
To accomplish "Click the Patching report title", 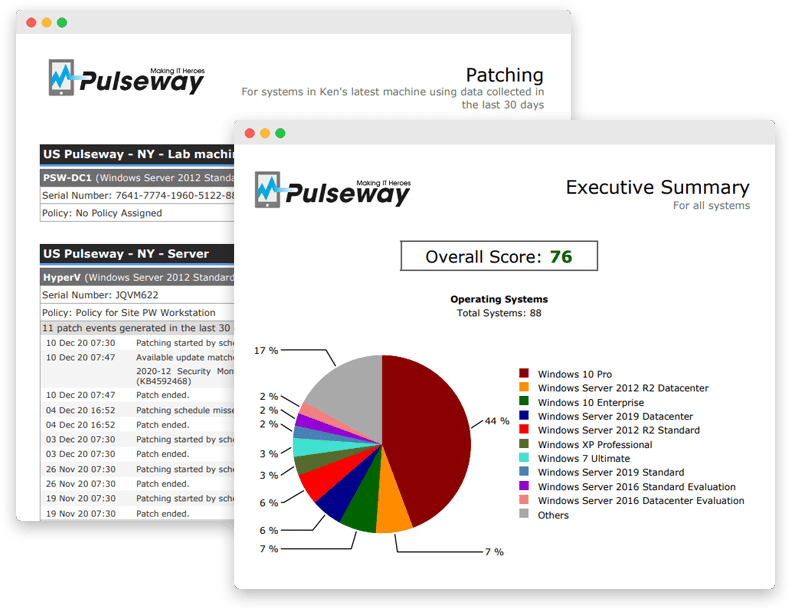I will tap(504, 75).
